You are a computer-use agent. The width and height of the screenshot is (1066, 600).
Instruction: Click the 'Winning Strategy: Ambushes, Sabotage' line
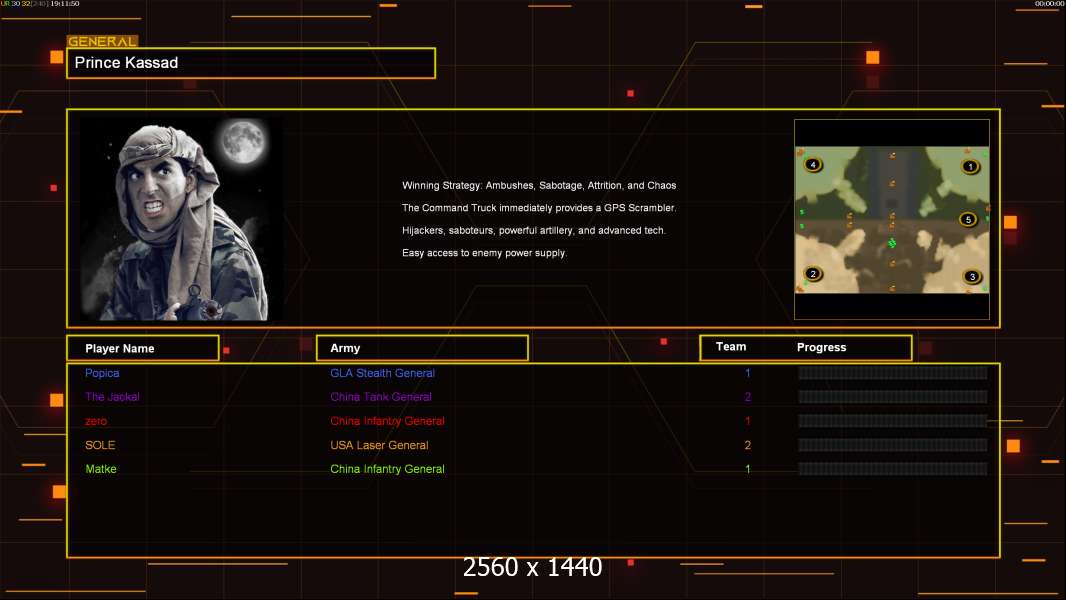[538, 186]
